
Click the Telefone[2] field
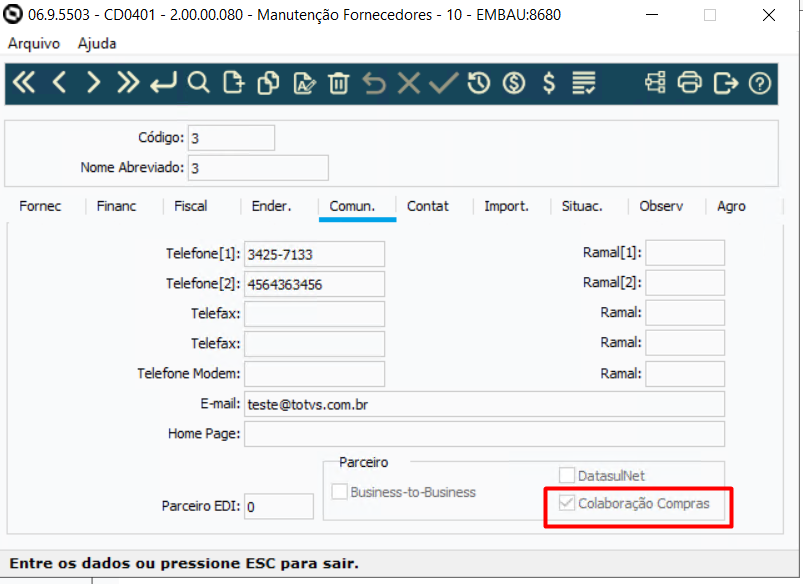(x=314, y=284)
